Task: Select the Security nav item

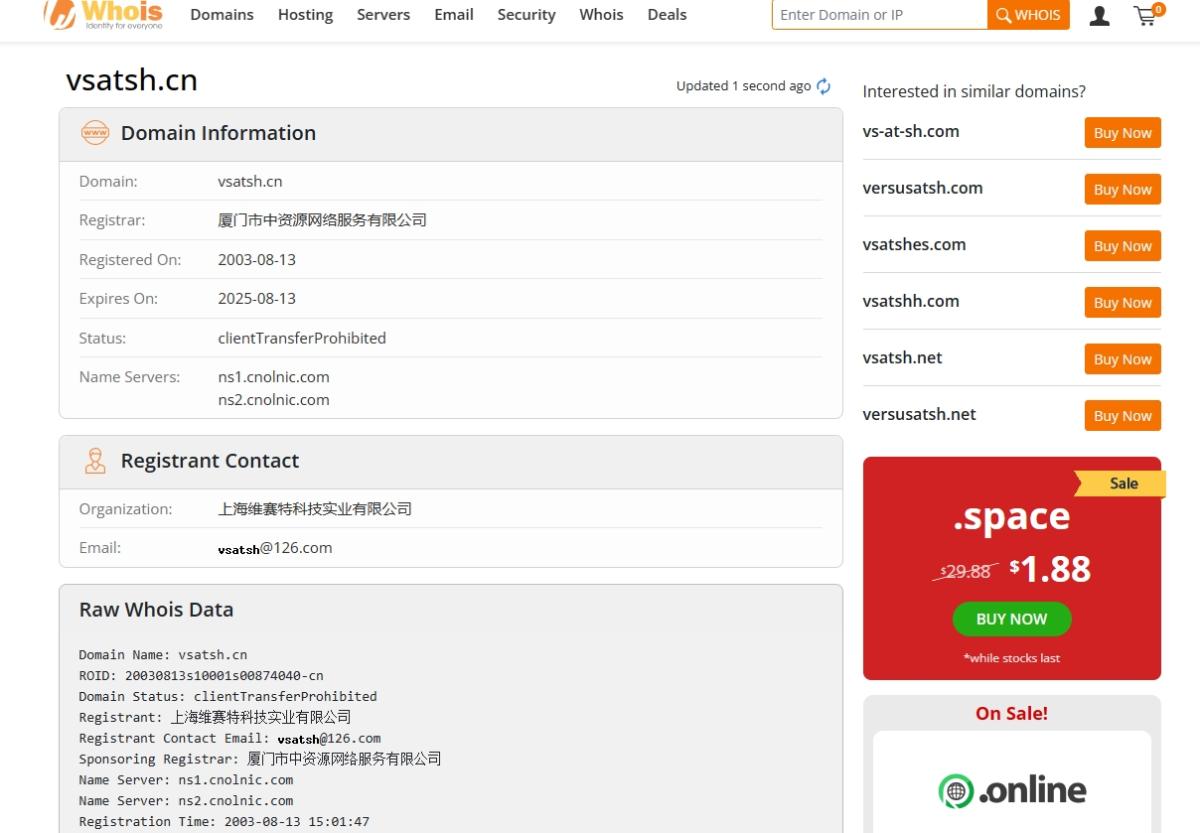Action: click(x=526, y=14)
